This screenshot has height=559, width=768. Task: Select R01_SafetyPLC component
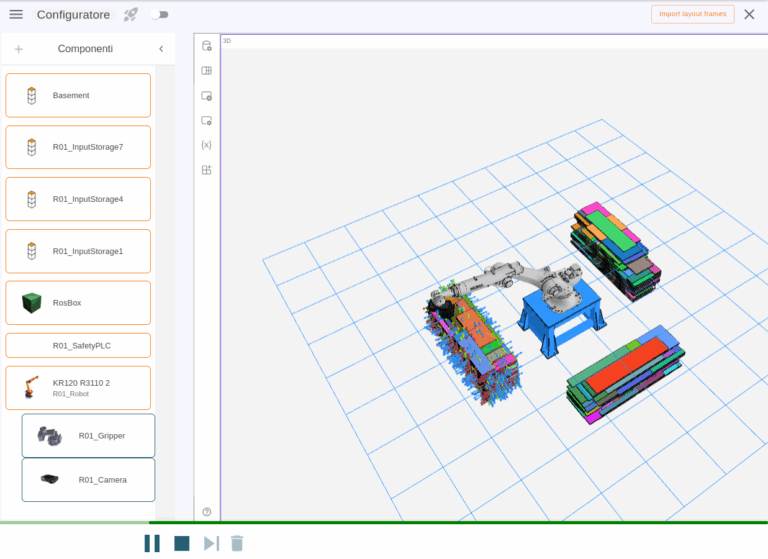(78, 345)
